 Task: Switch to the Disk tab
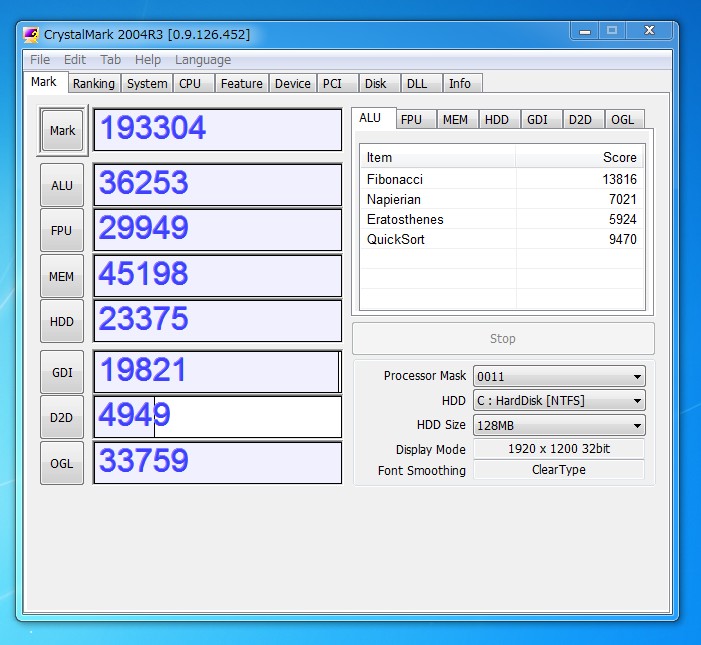[x=379, y=84]
